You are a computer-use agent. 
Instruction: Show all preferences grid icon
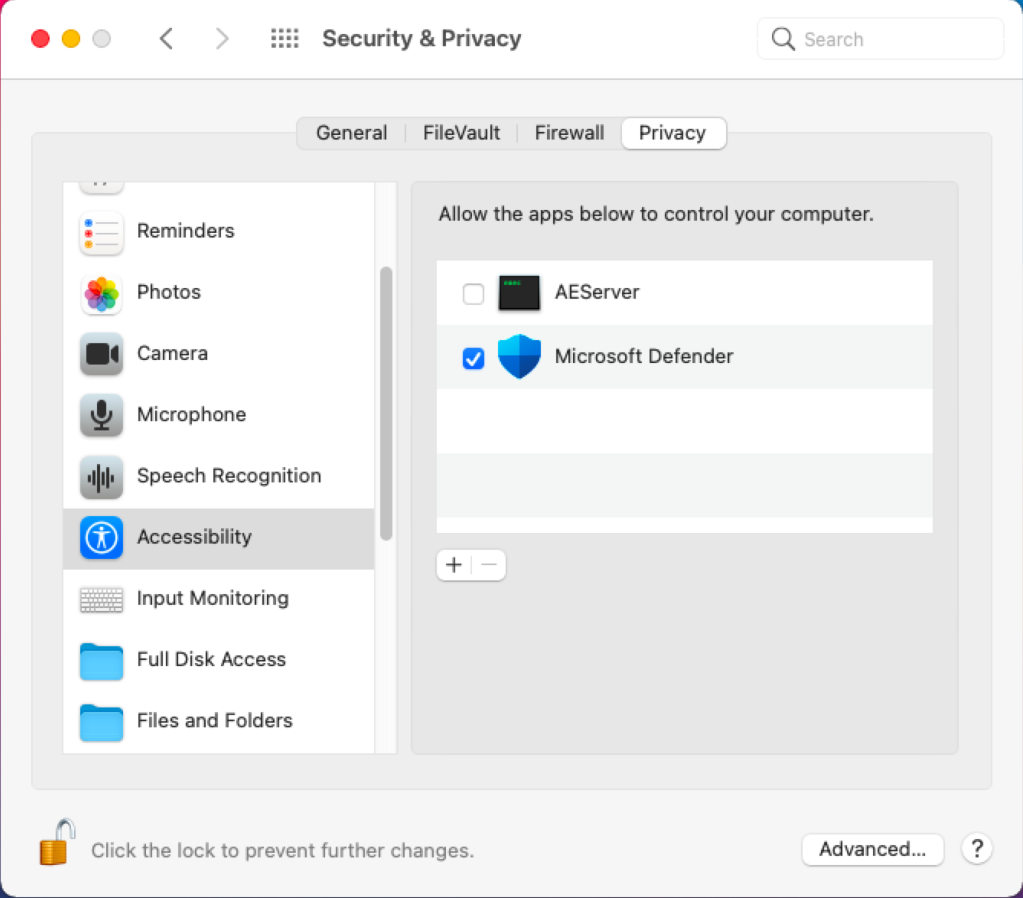[x=284, y=39]
